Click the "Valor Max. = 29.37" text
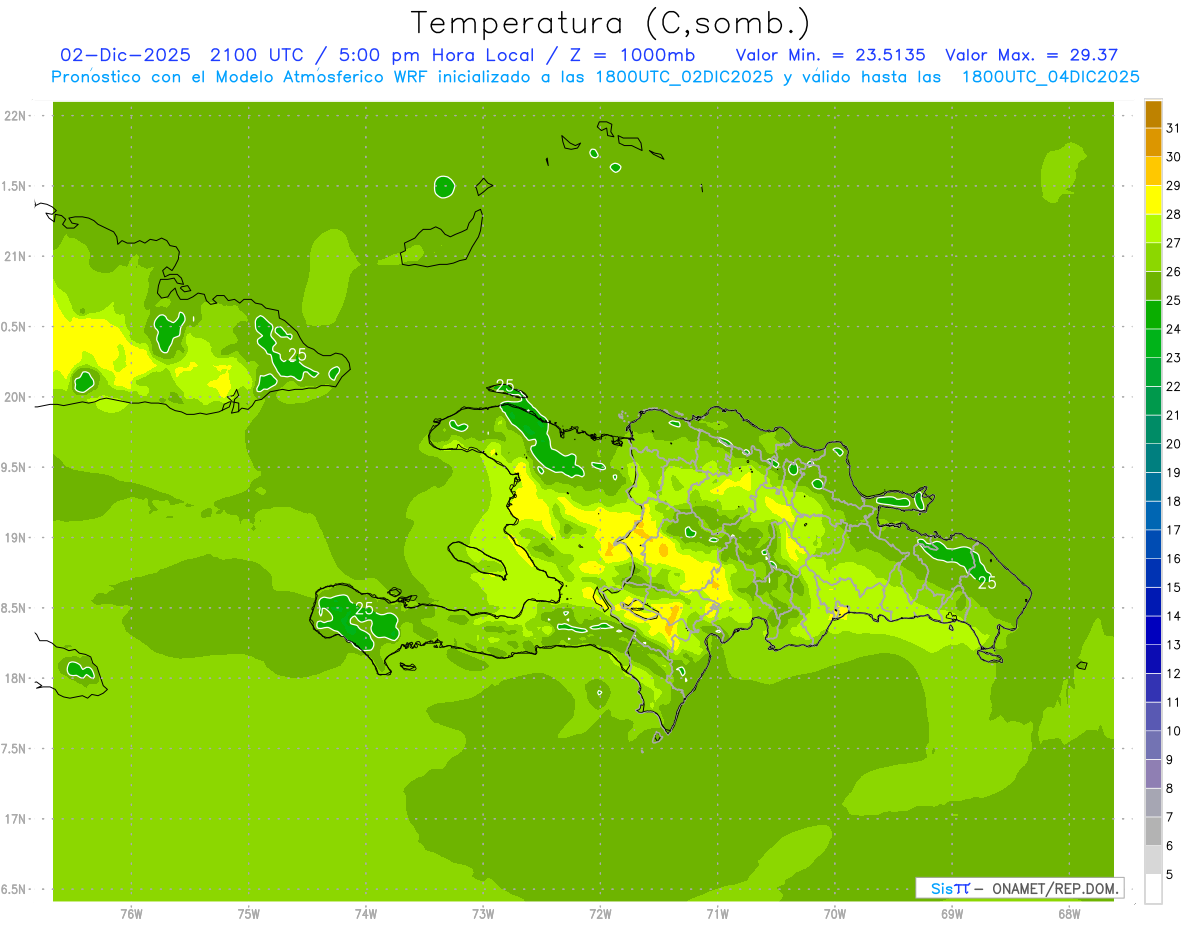Screen dimensions: 1200x927 [x=1031, y=55]
